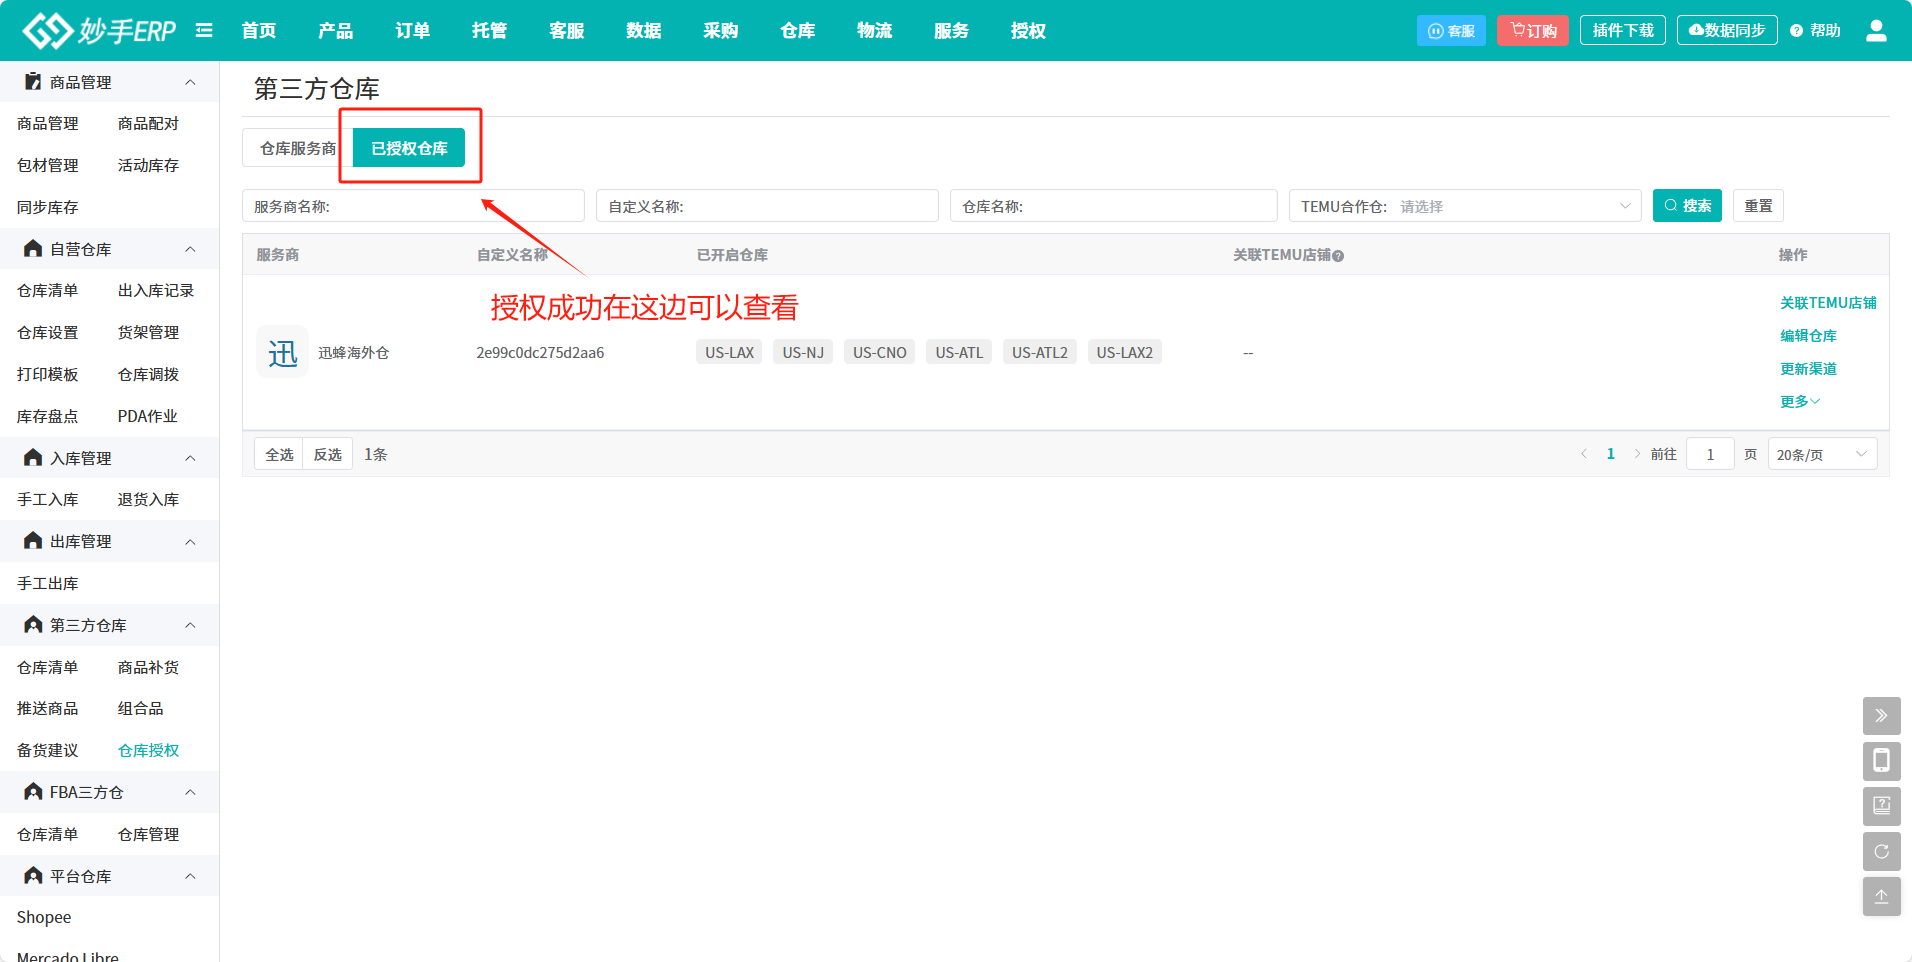This screenshot has width=1912, height=962.
Task: Collapse the 出库管理 sidebar section
Action: click(190, 541)
